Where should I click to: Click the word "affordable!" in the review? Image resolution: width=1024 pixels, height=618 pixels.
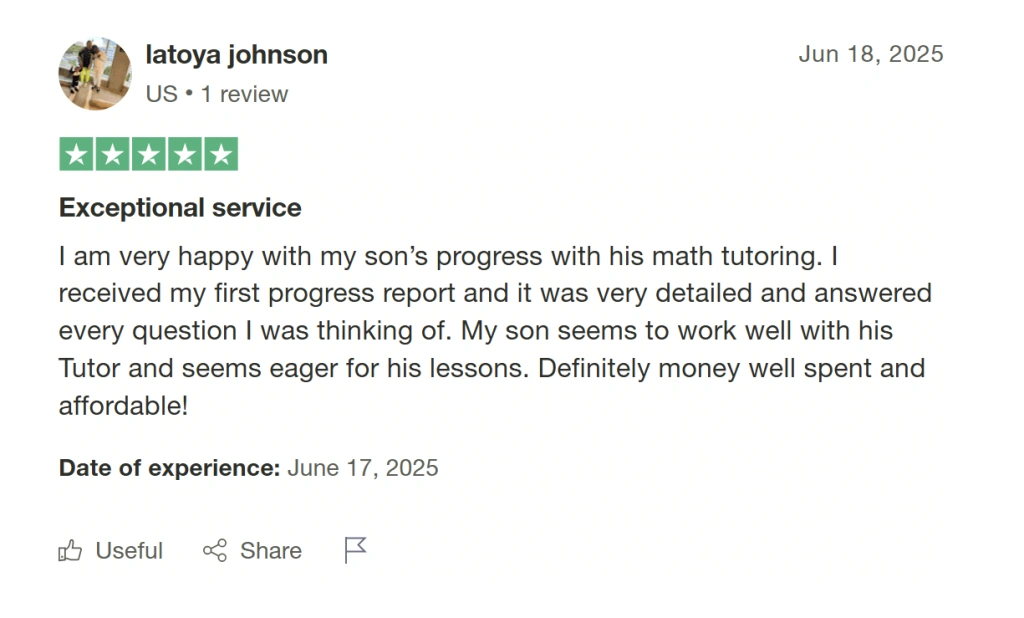(123, 407)
